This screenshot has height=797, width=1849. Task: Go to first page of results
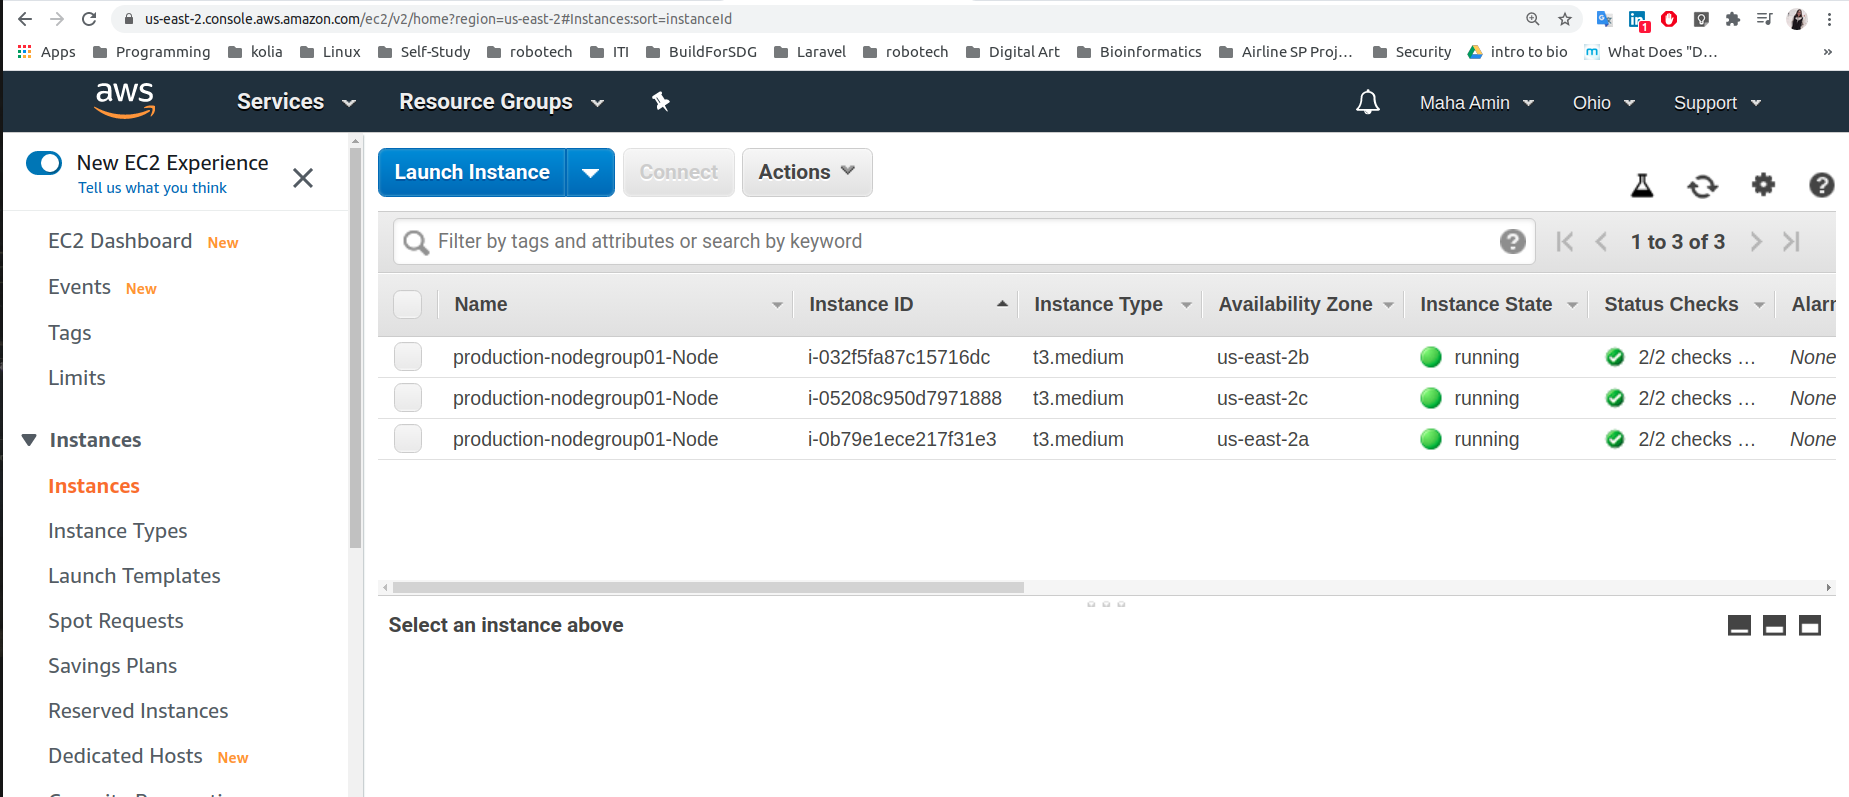(1565, 241)
